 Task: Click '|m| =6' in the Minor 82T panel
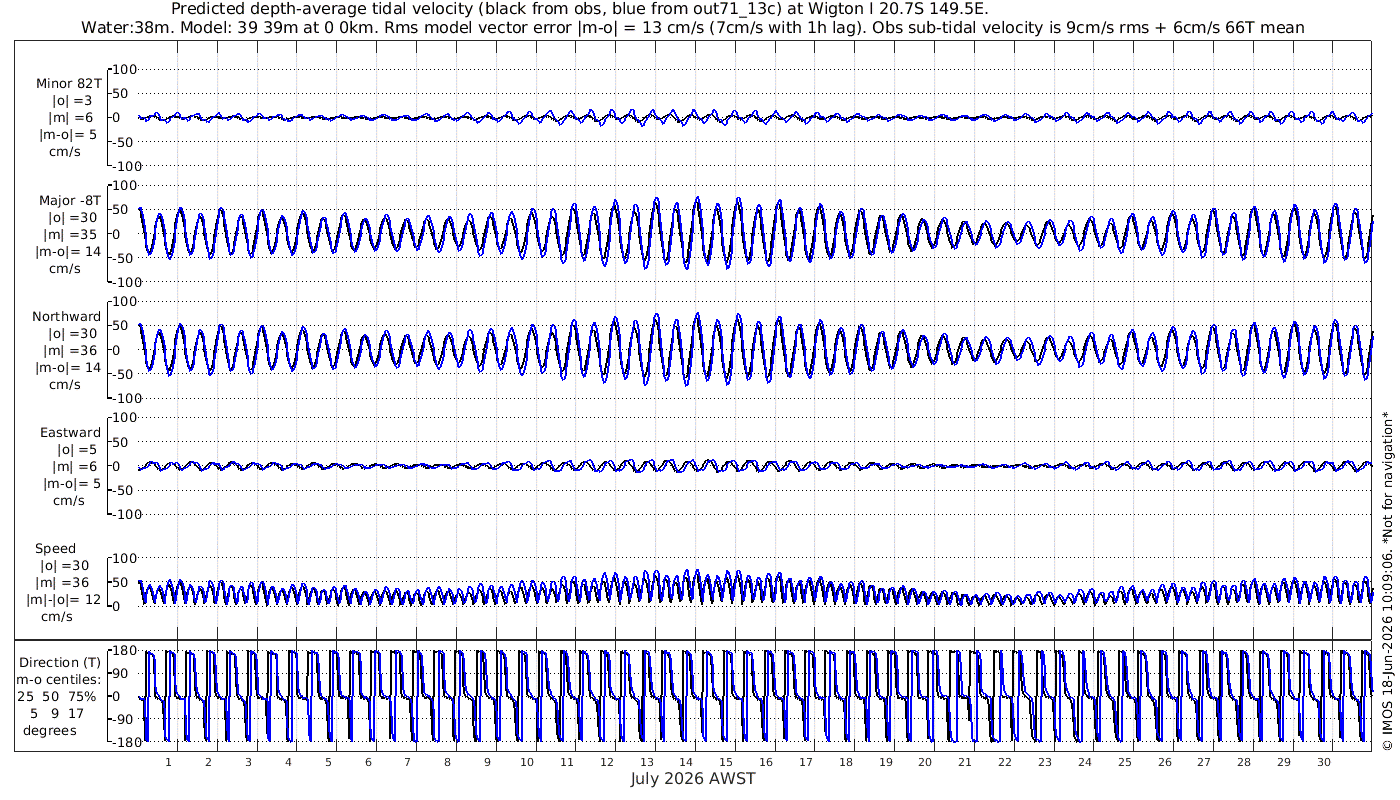click(72, 117)
